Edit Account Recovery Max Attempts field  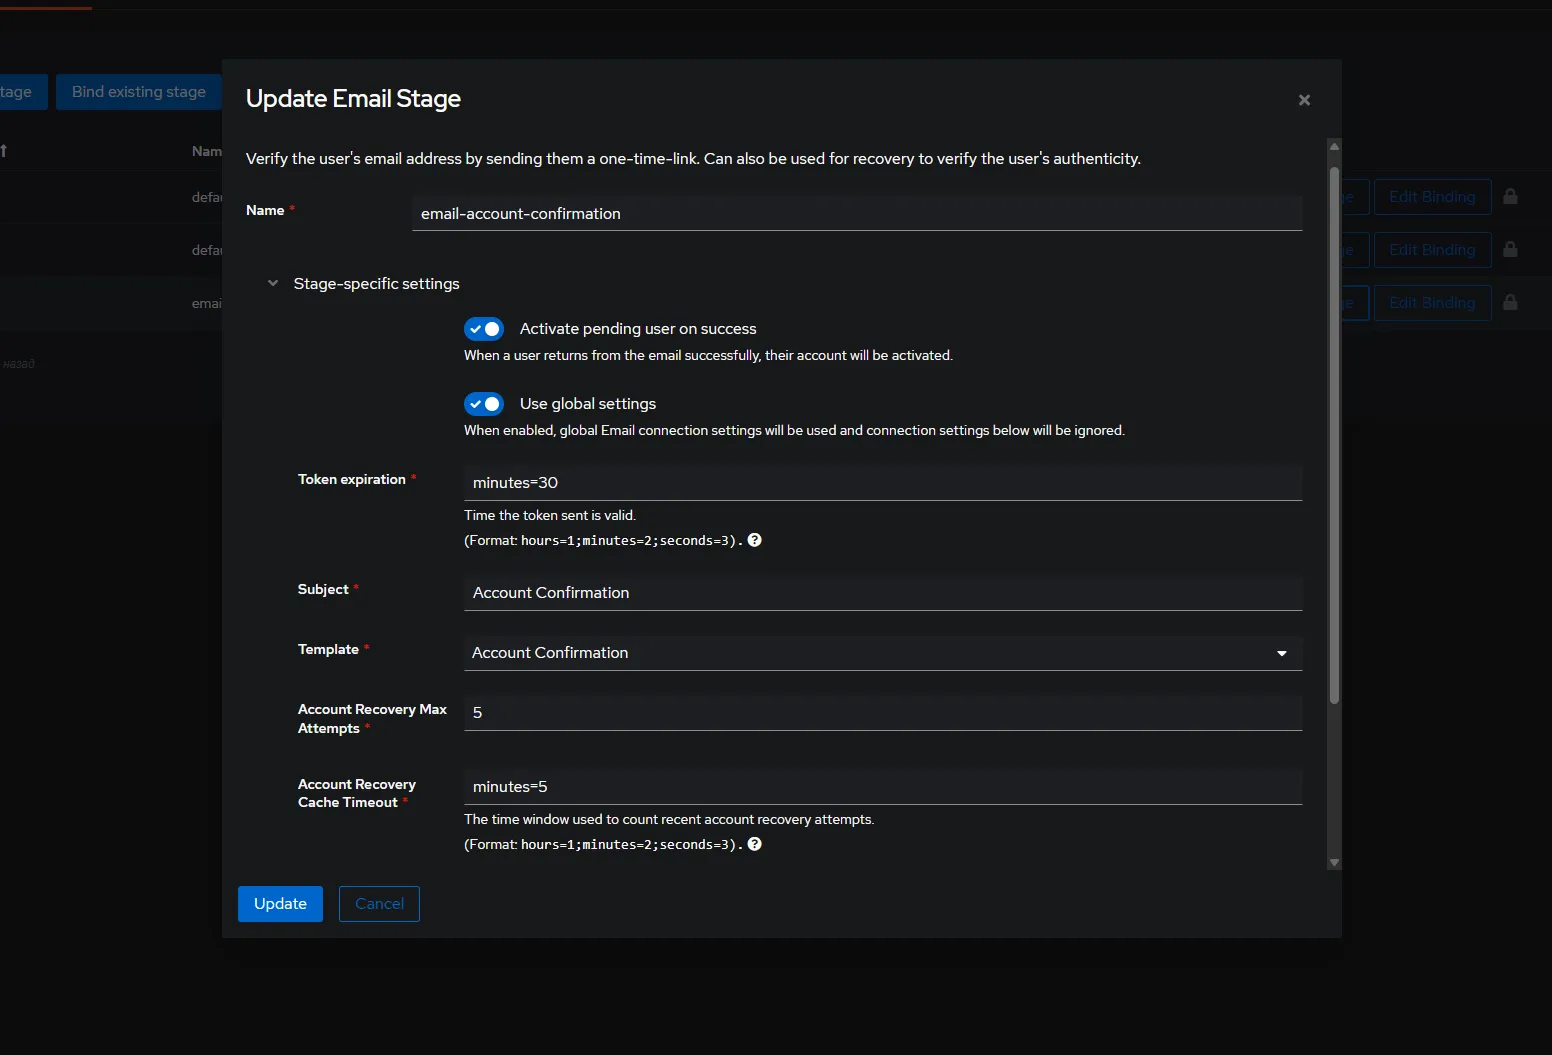tap(882, 713)
